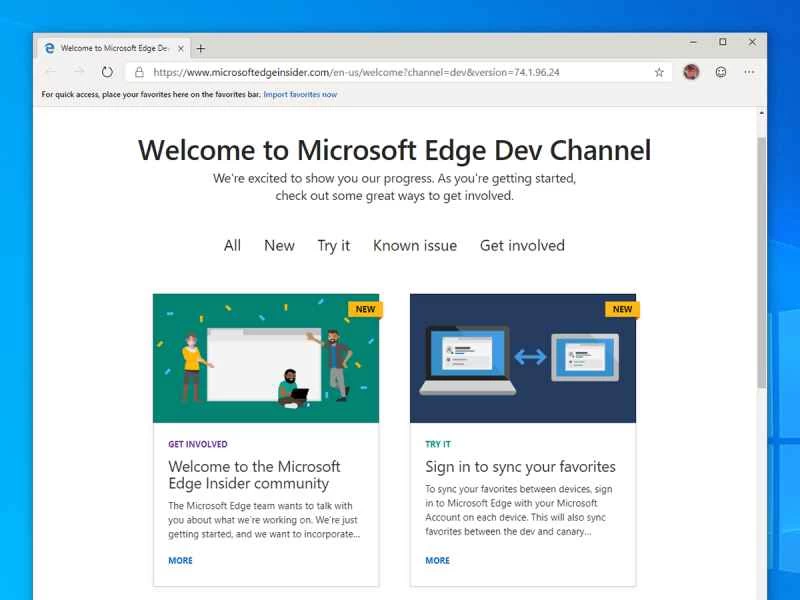Open a new browser tab

201,46
